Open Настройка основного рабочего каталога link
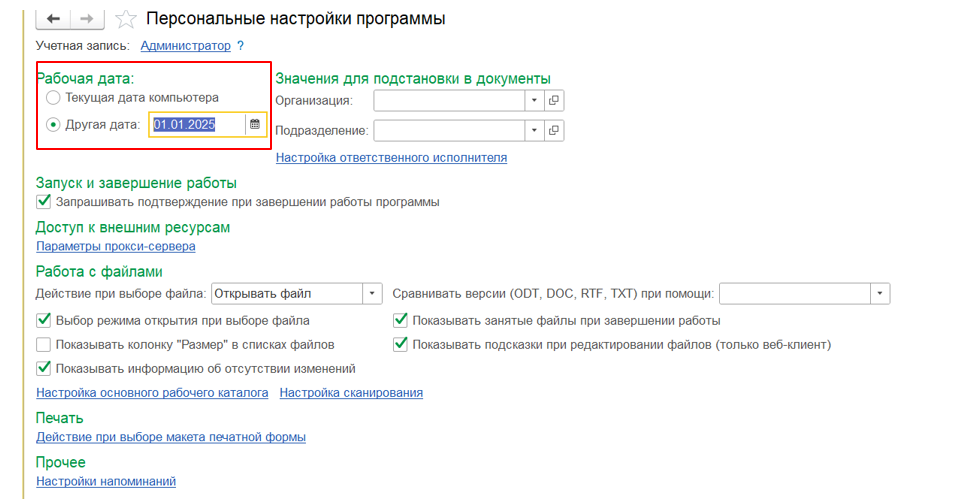Image resolution: width=959 pixels, height=499 pixels. click(x=152, y=393)
